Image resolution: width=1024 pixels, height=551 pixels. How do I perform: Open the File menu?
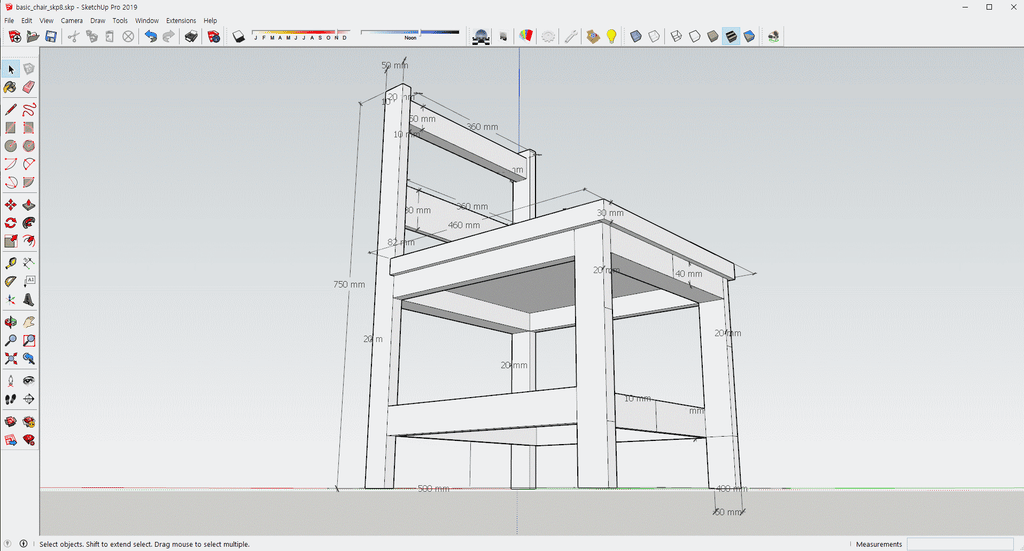click(9, 20)
